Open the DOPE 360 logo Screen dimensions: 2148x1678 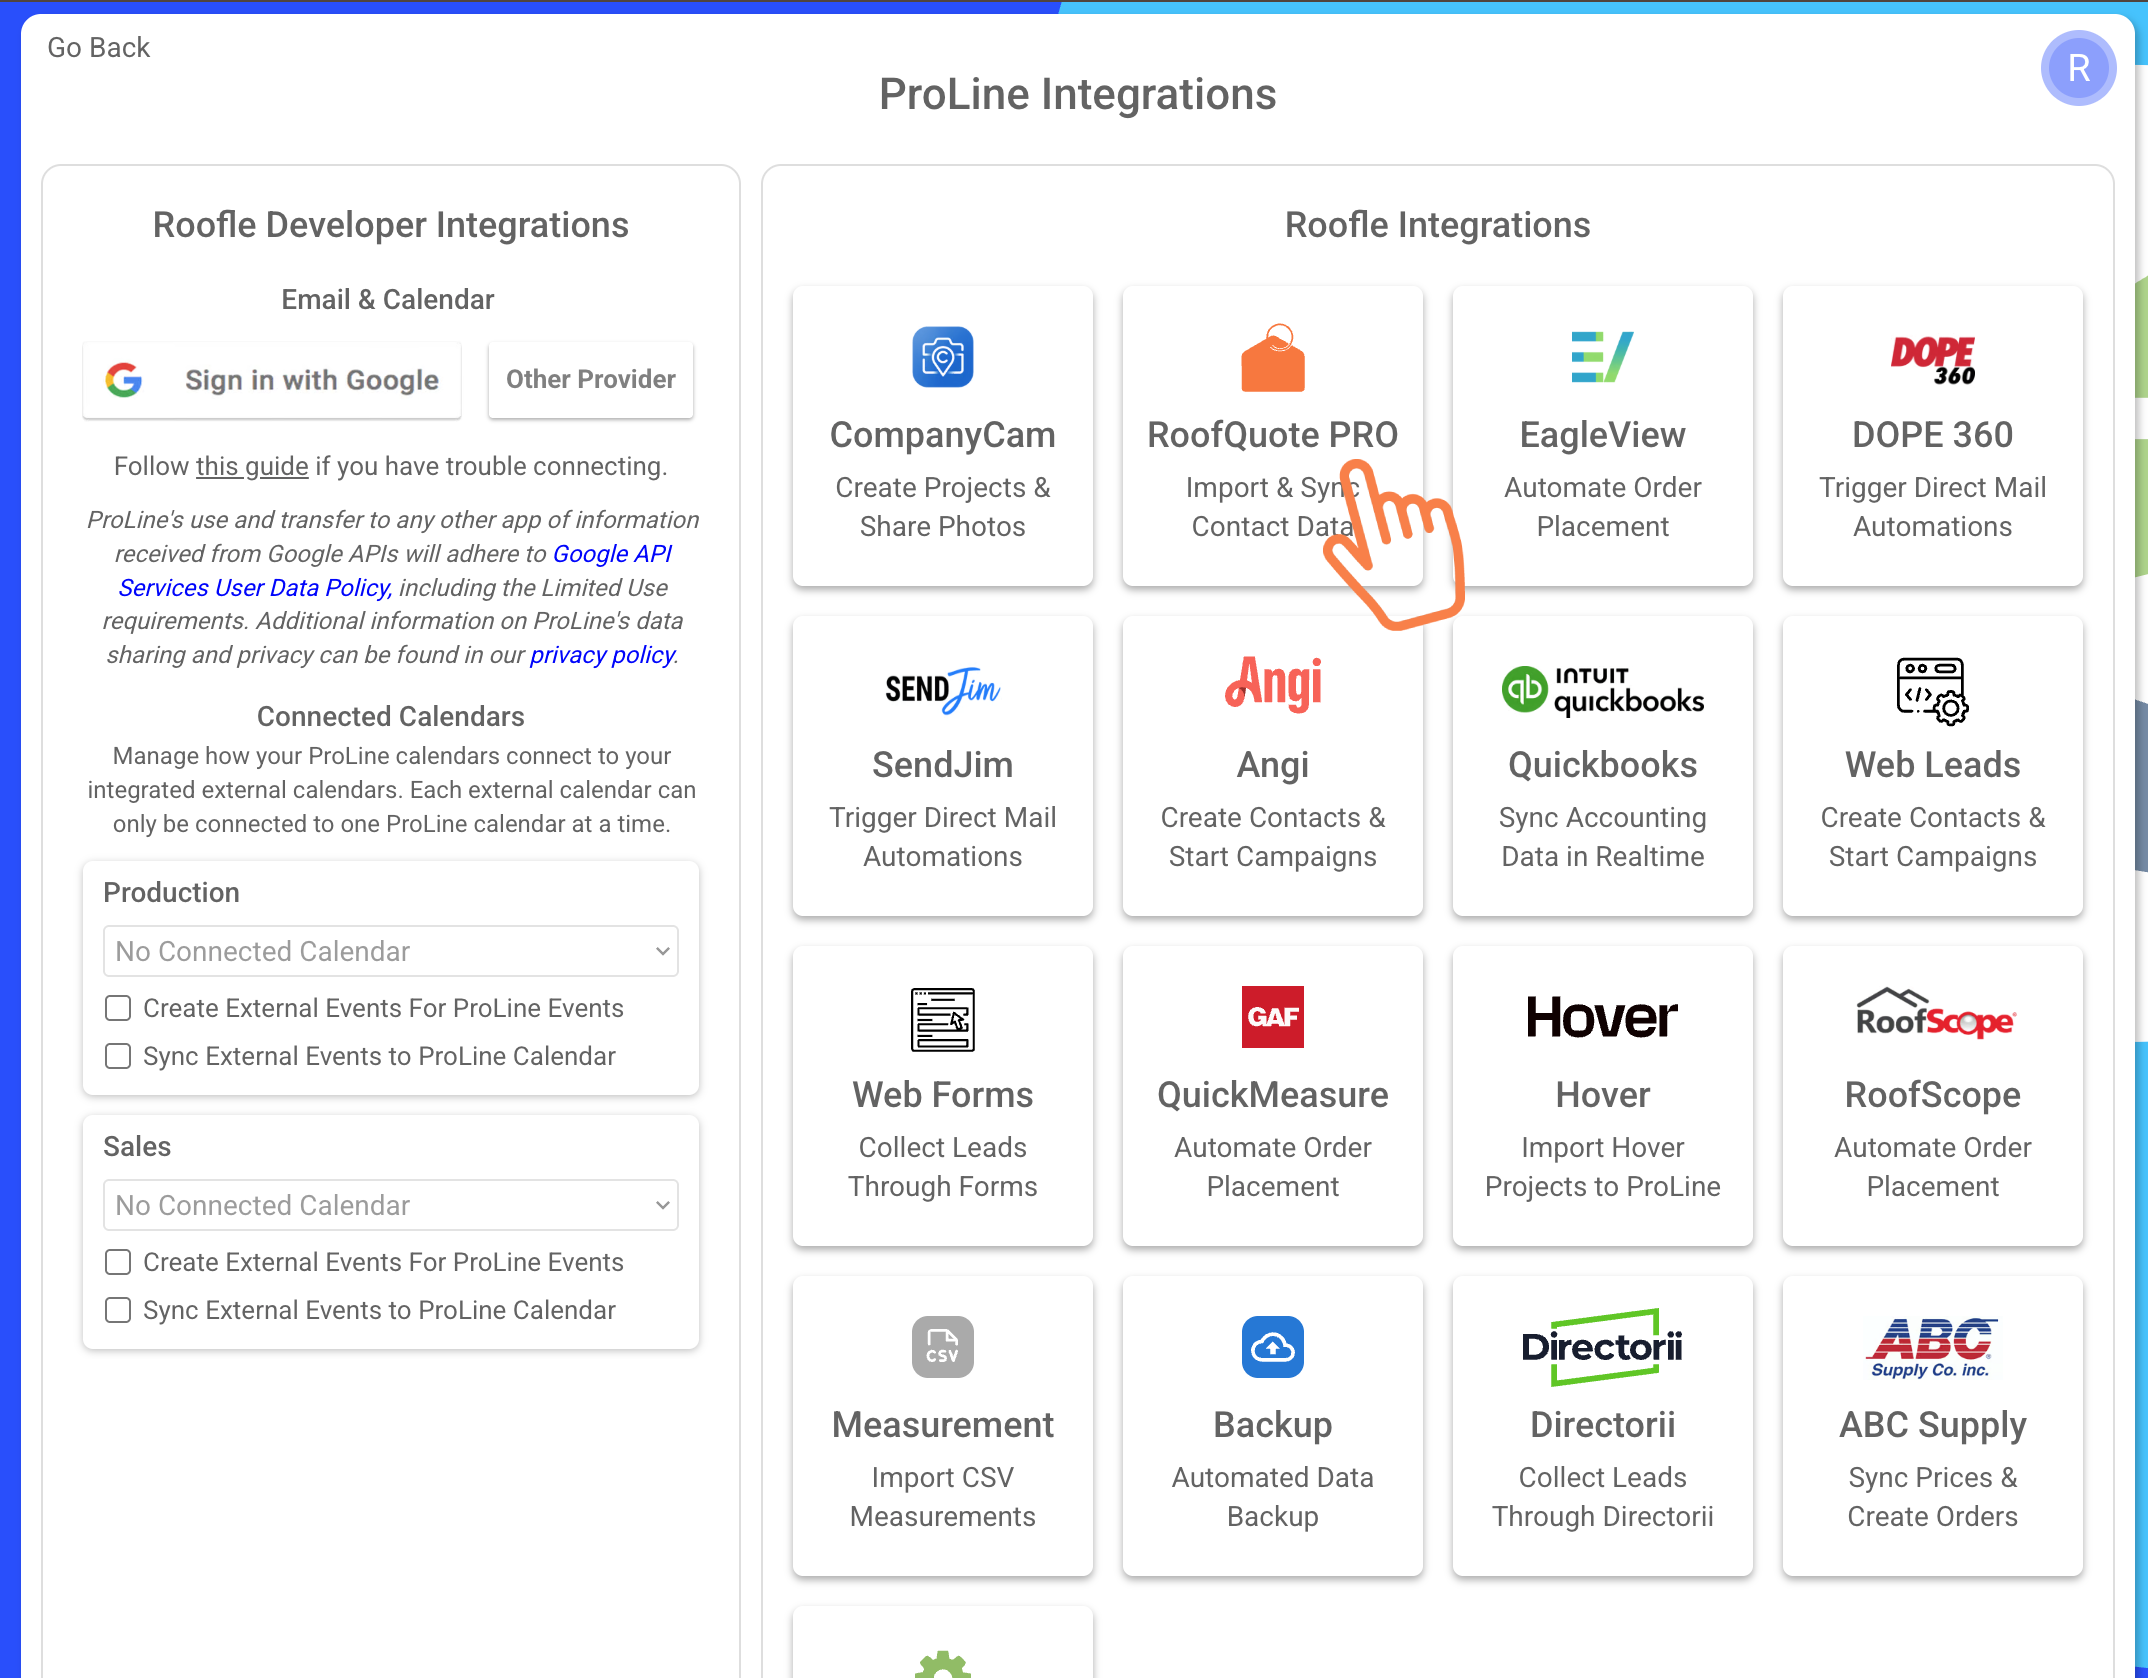coord(1932,359)
